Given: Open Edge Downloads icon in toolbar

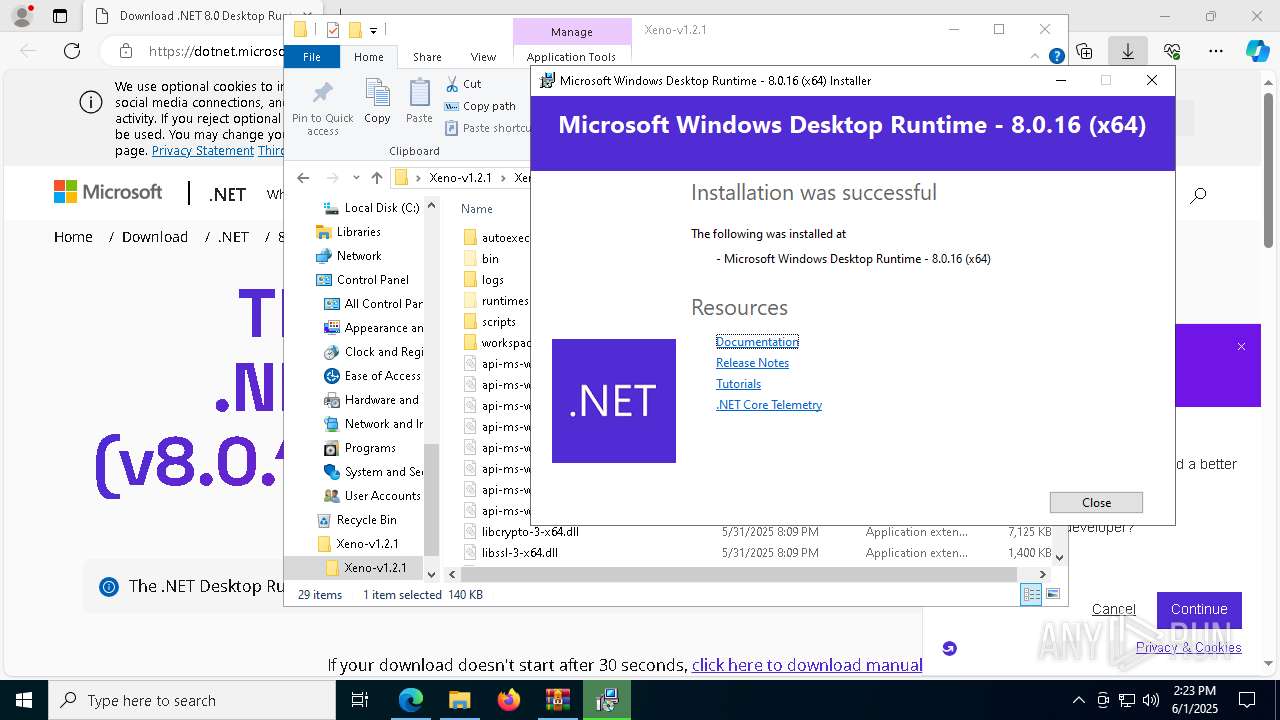Looking at the screenshot, I should click(1128, 51).
